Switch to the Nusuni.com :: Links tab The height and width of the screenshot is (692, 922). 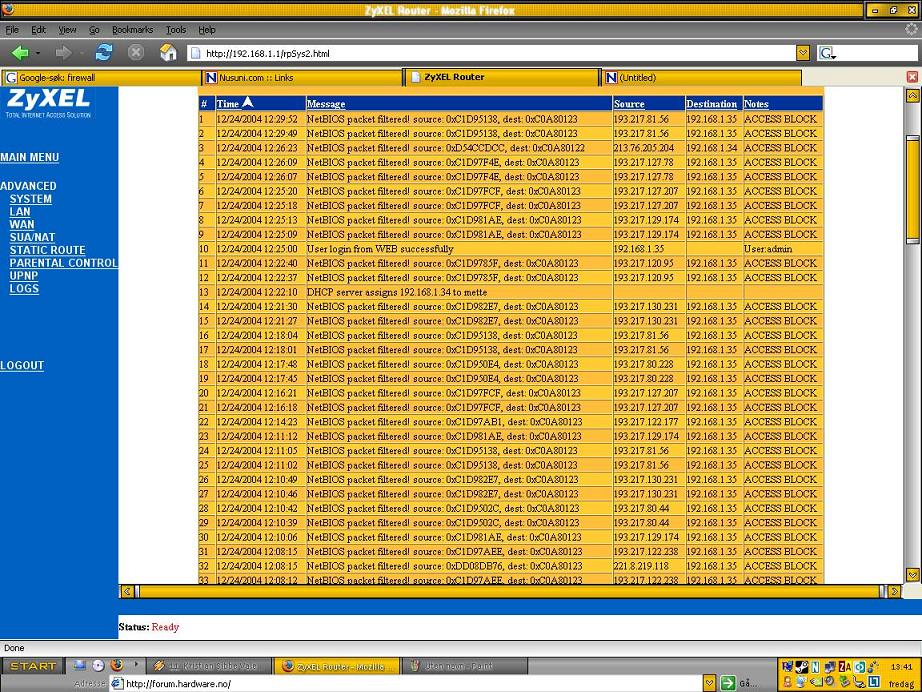(301, 78)
